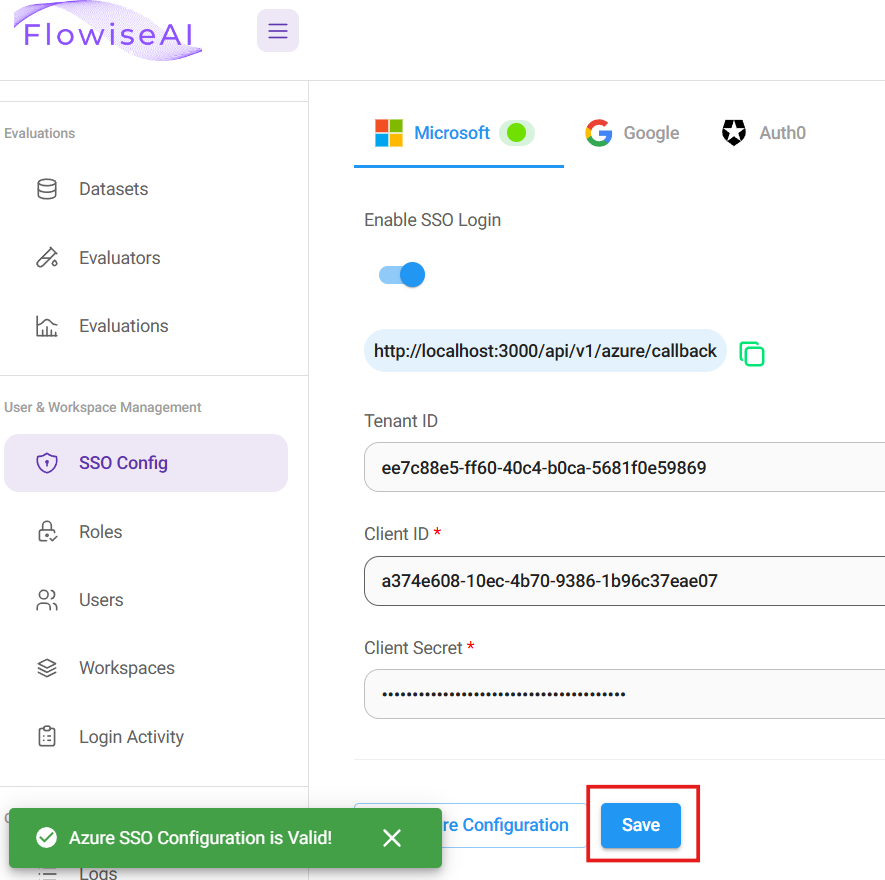Click the Evaluators icon in sidebar

47,258
